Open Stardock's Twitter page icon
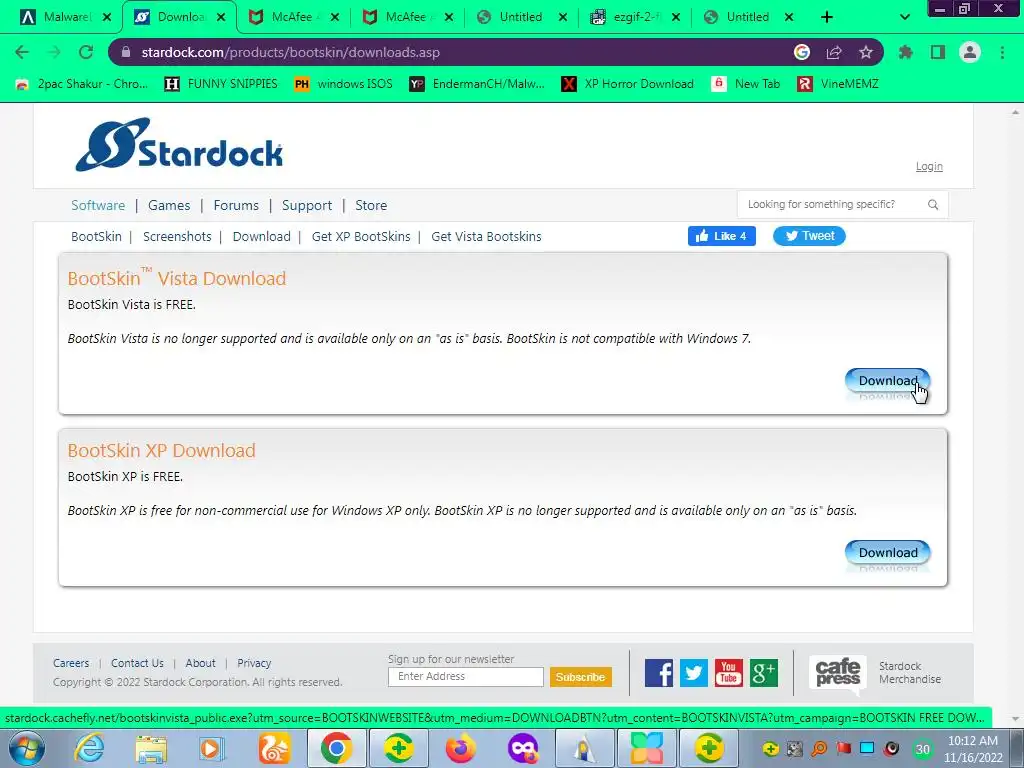The image size is (1024, 768). coord(694,673)
